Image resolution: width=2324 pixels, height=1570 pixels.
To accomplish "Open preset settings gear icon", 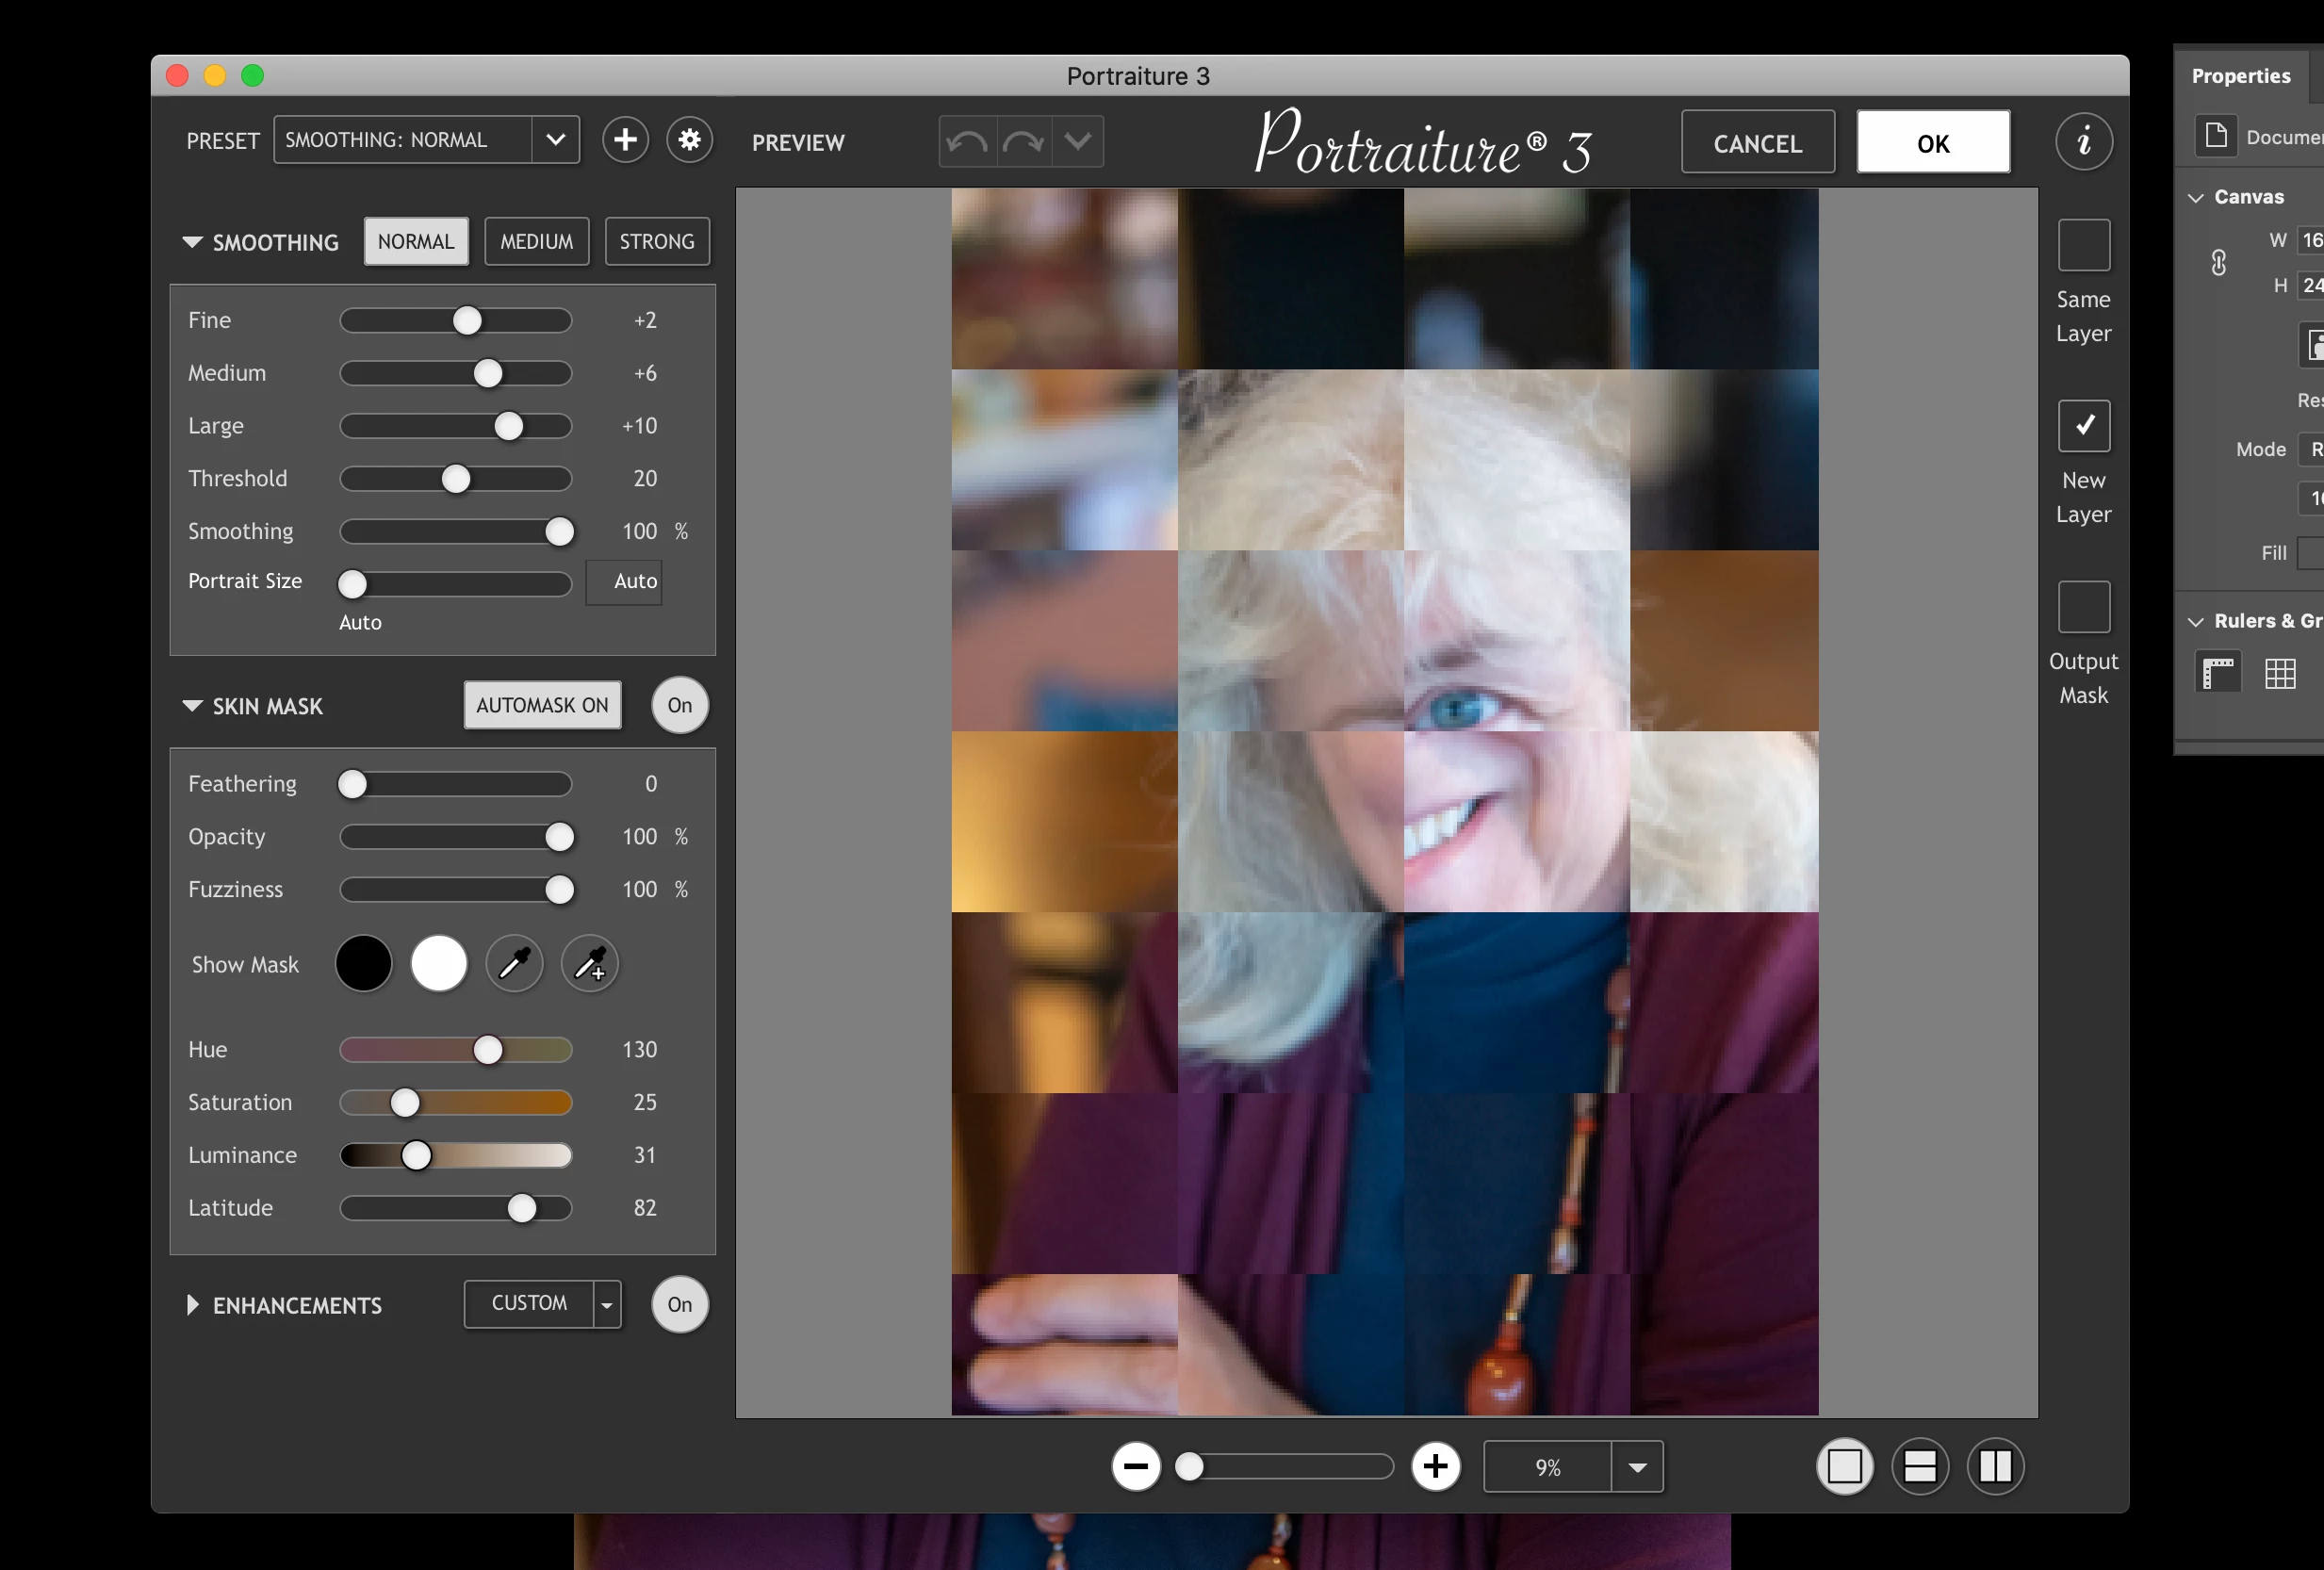I will [x=689, y=140].
